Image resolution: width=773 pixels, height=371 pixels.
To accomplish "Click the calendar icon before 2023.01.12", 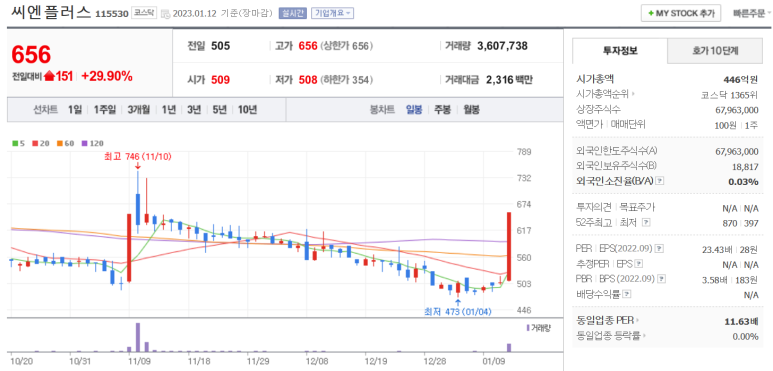I will (165, 13).
